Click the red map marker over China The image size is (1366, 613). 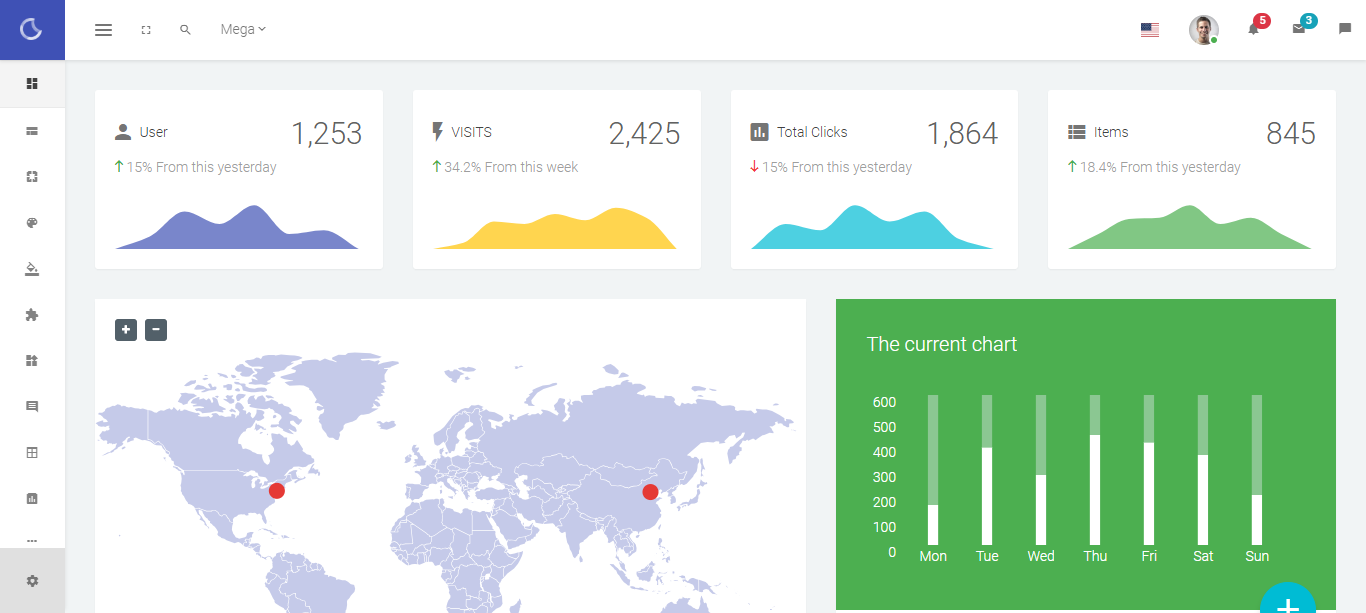click(x=650, y=492)
